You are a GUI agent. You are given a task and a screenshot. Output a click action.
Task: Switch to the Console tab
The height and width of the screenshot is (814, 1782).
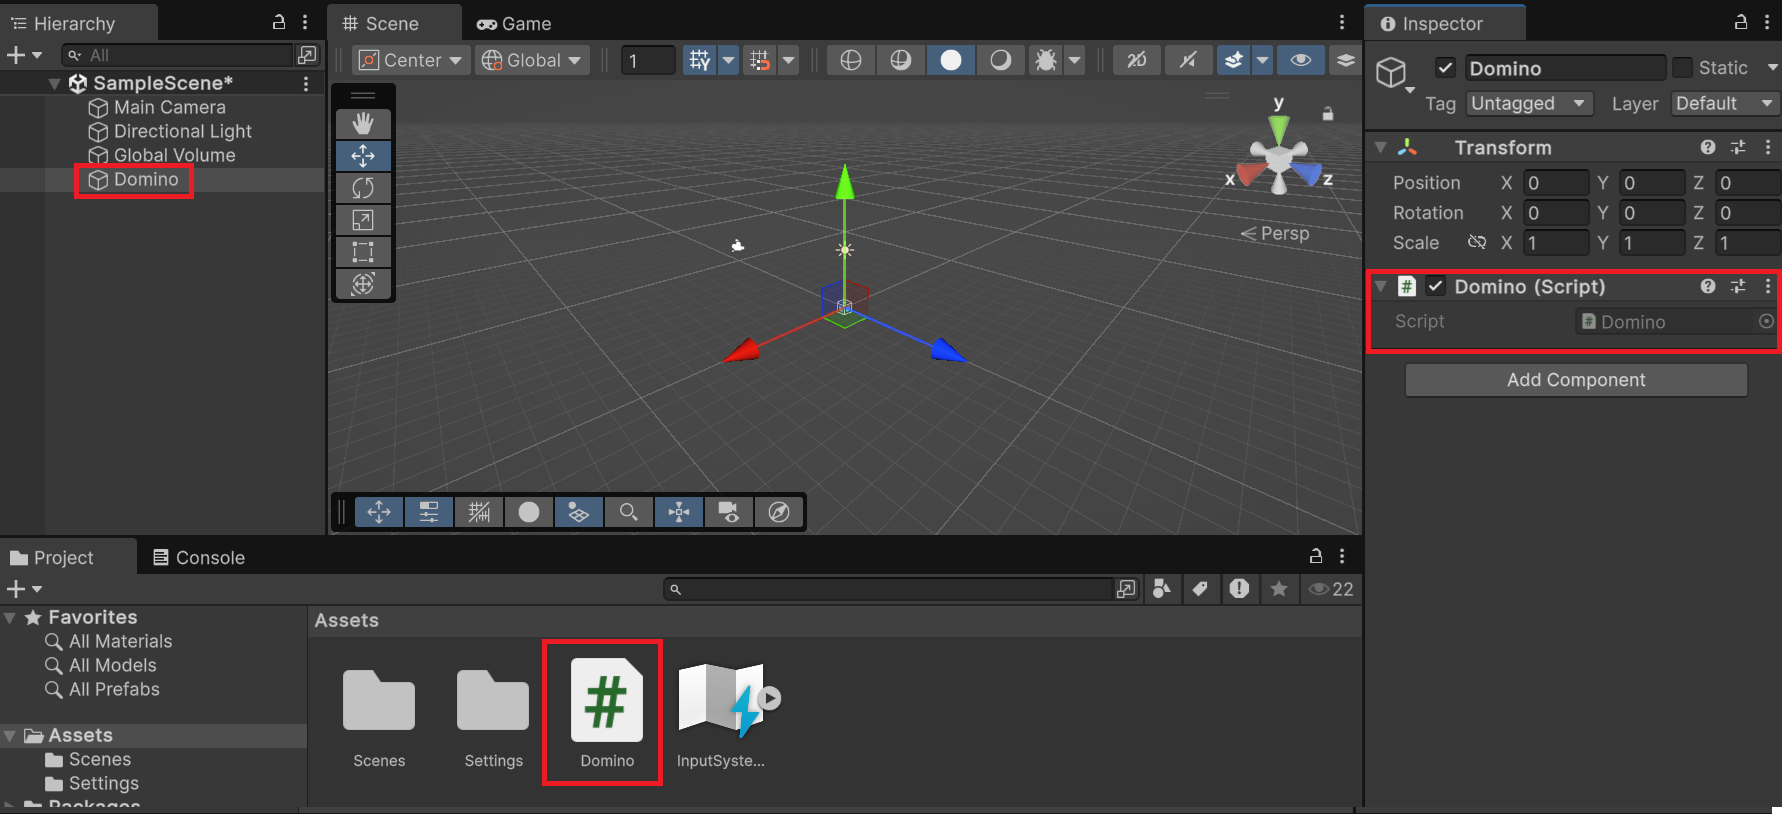(199, 558)
